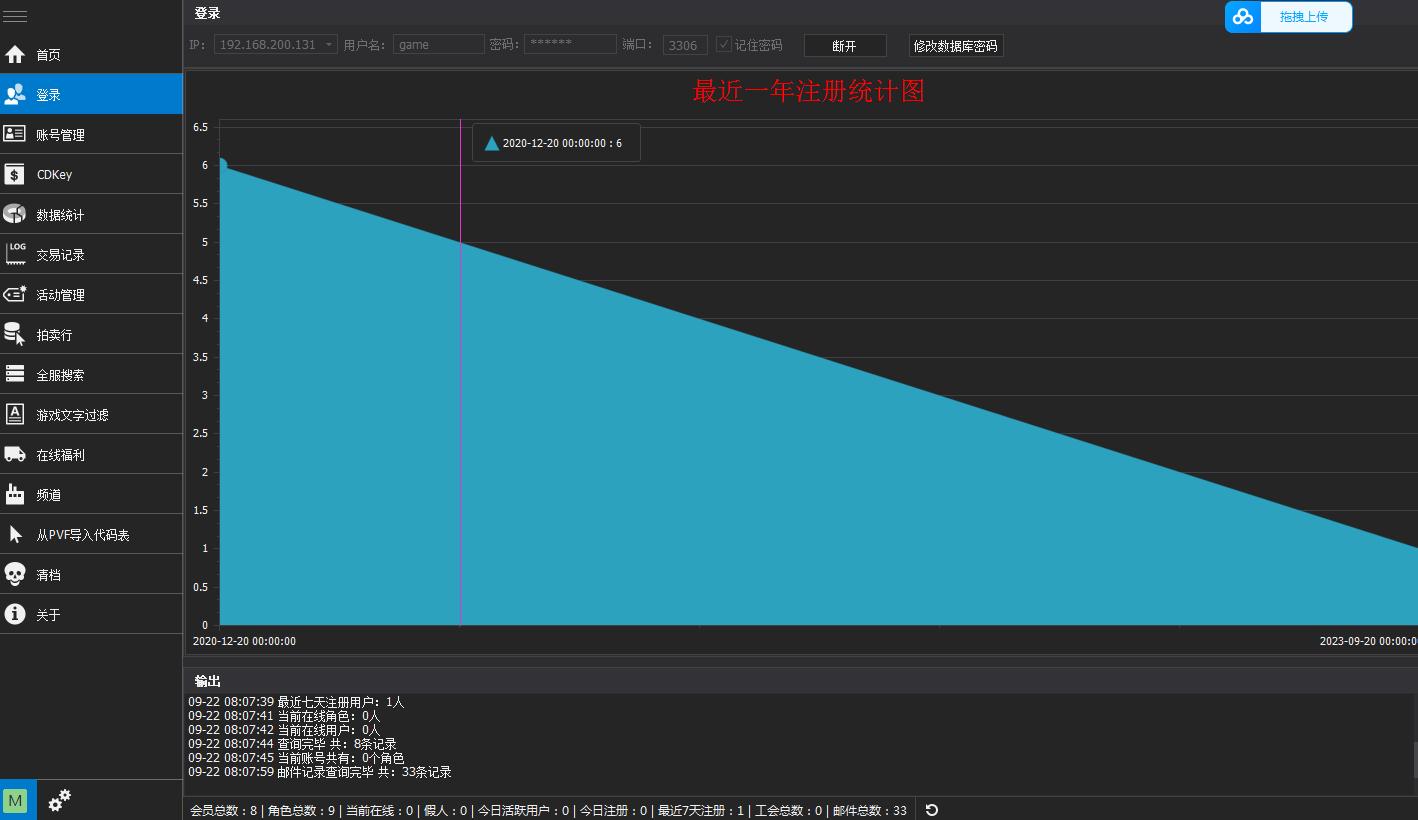Click the 修改数据库密码 button
This screenshot has width=1418, height=820.
[955, 46]
